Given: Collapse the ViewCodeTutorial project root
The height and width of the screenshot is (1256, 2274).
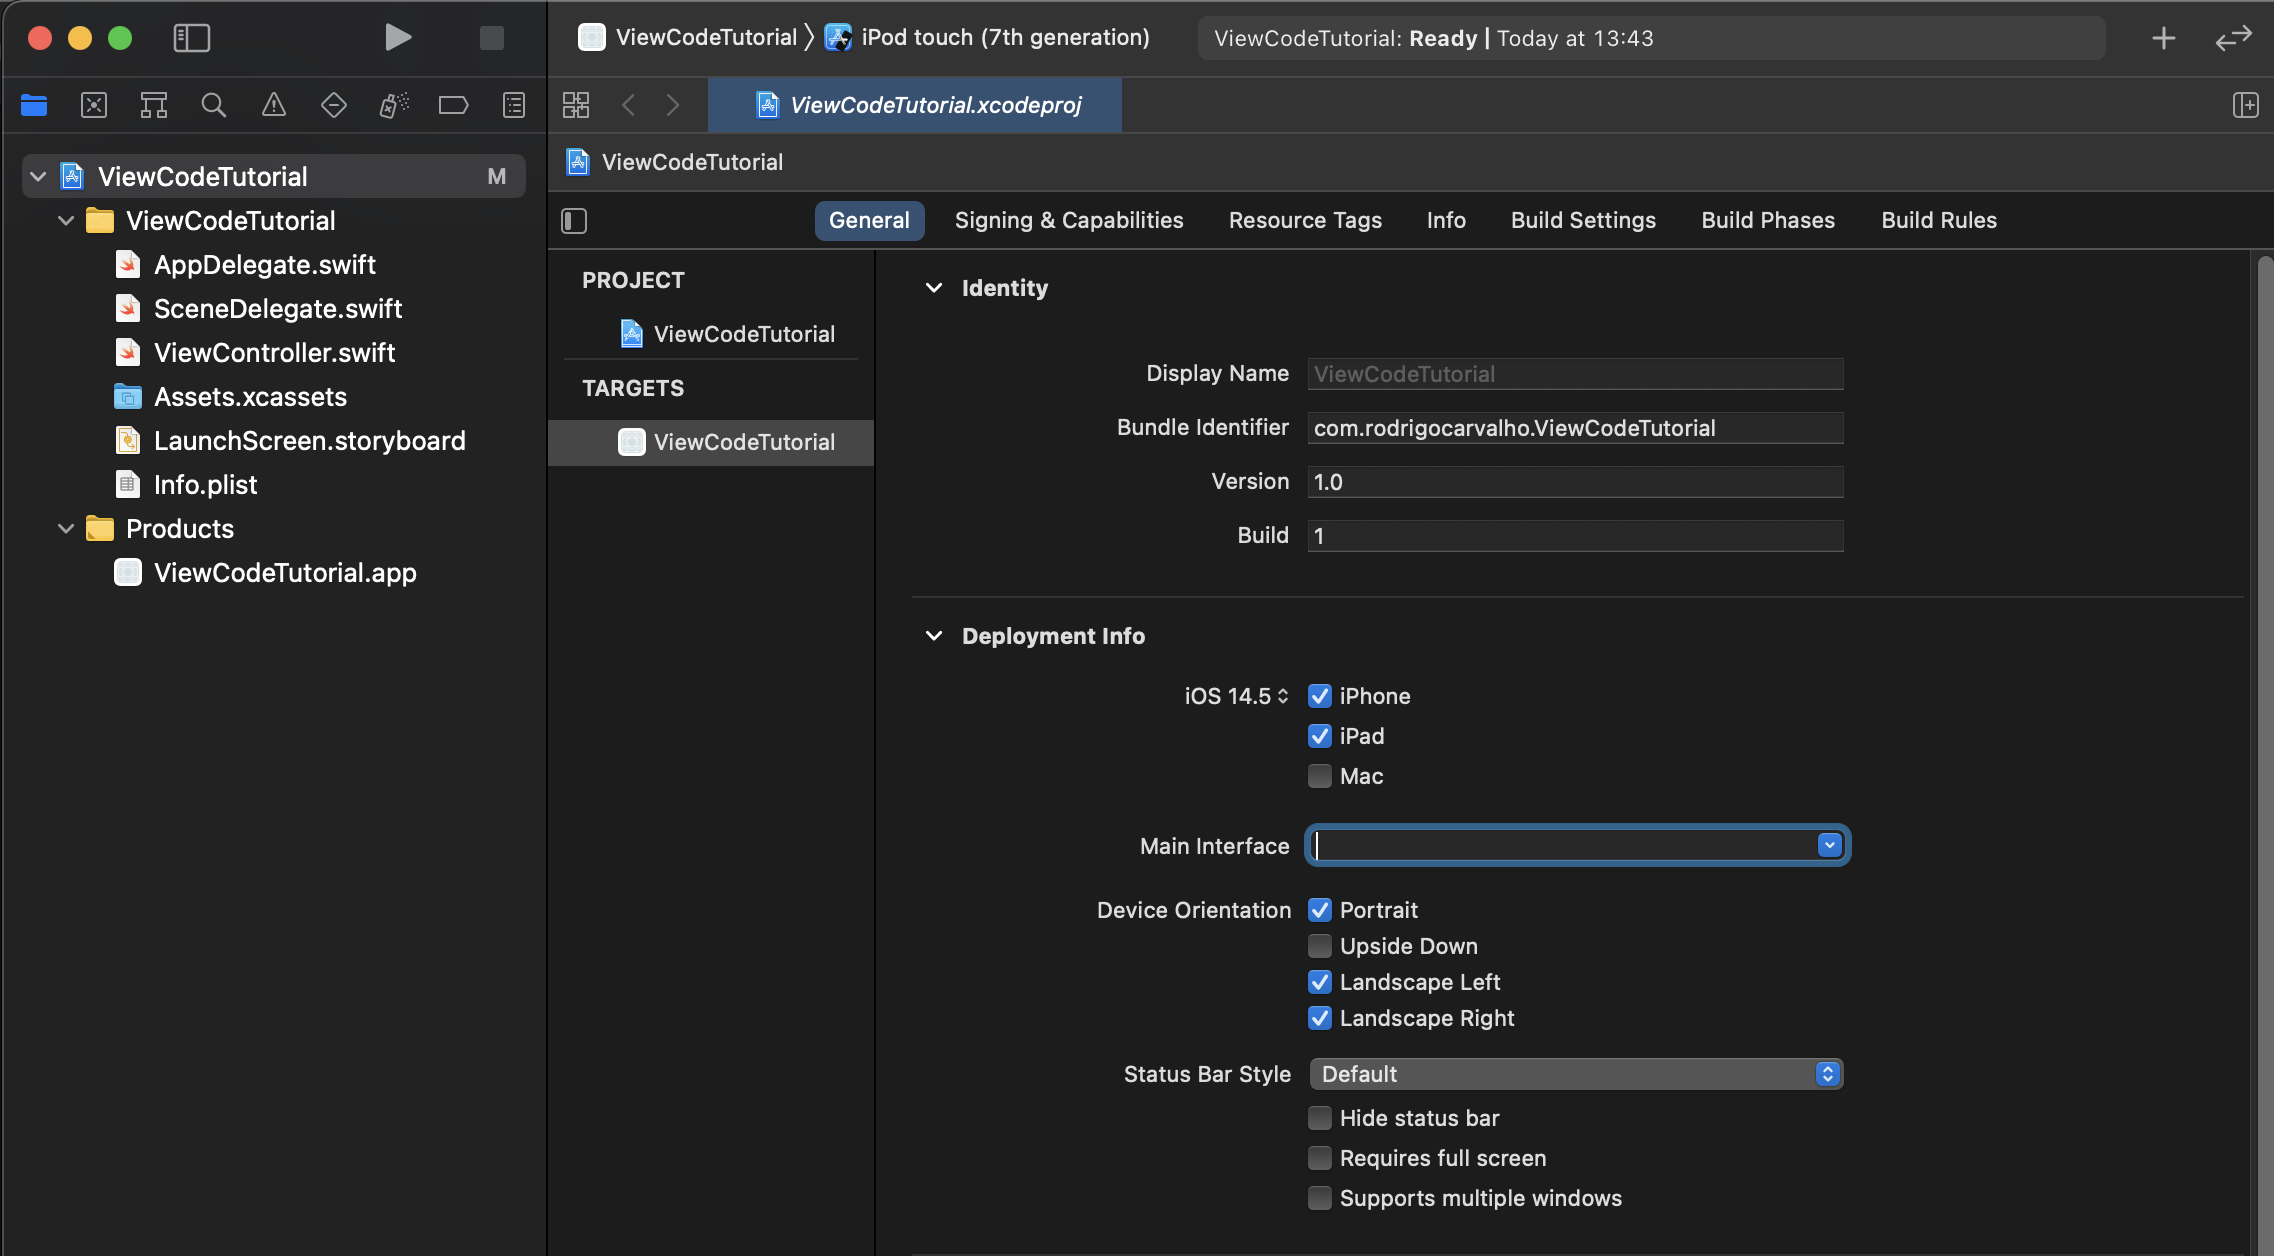Looking at the screenshot, I should 38,177.
